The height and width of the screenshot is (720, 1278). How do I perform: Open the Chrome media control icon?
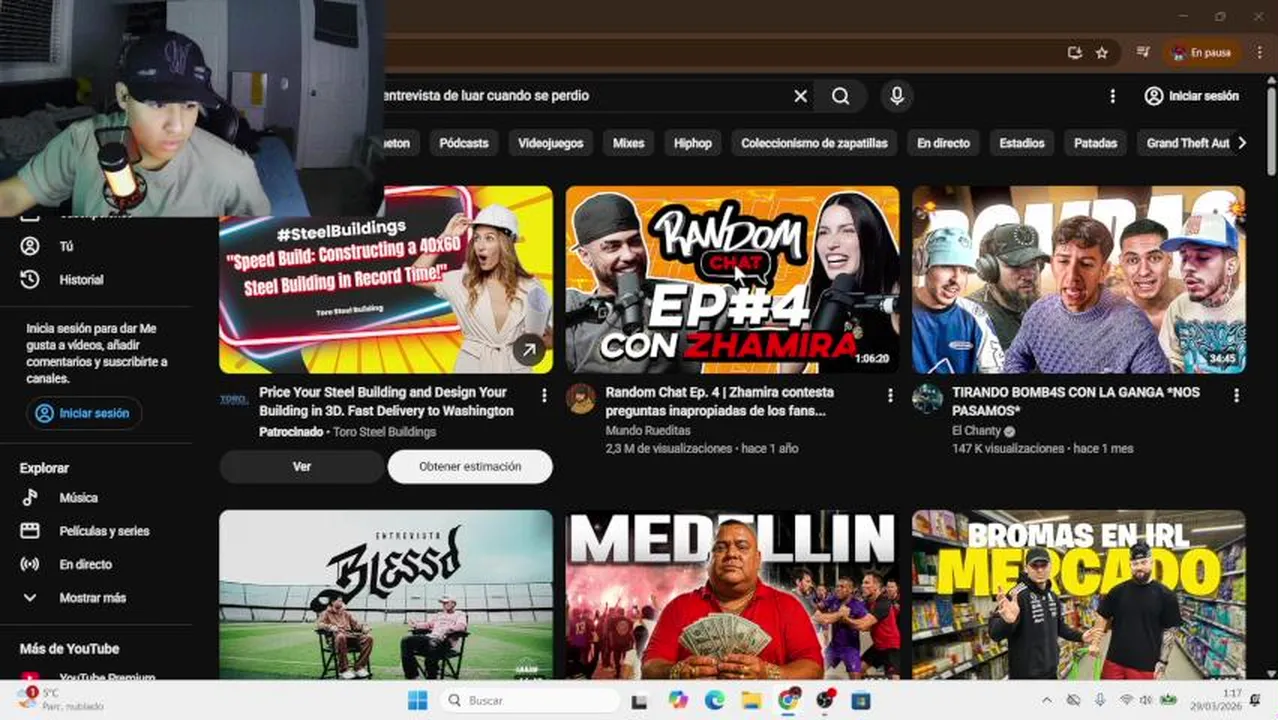tap(1143, 53)
